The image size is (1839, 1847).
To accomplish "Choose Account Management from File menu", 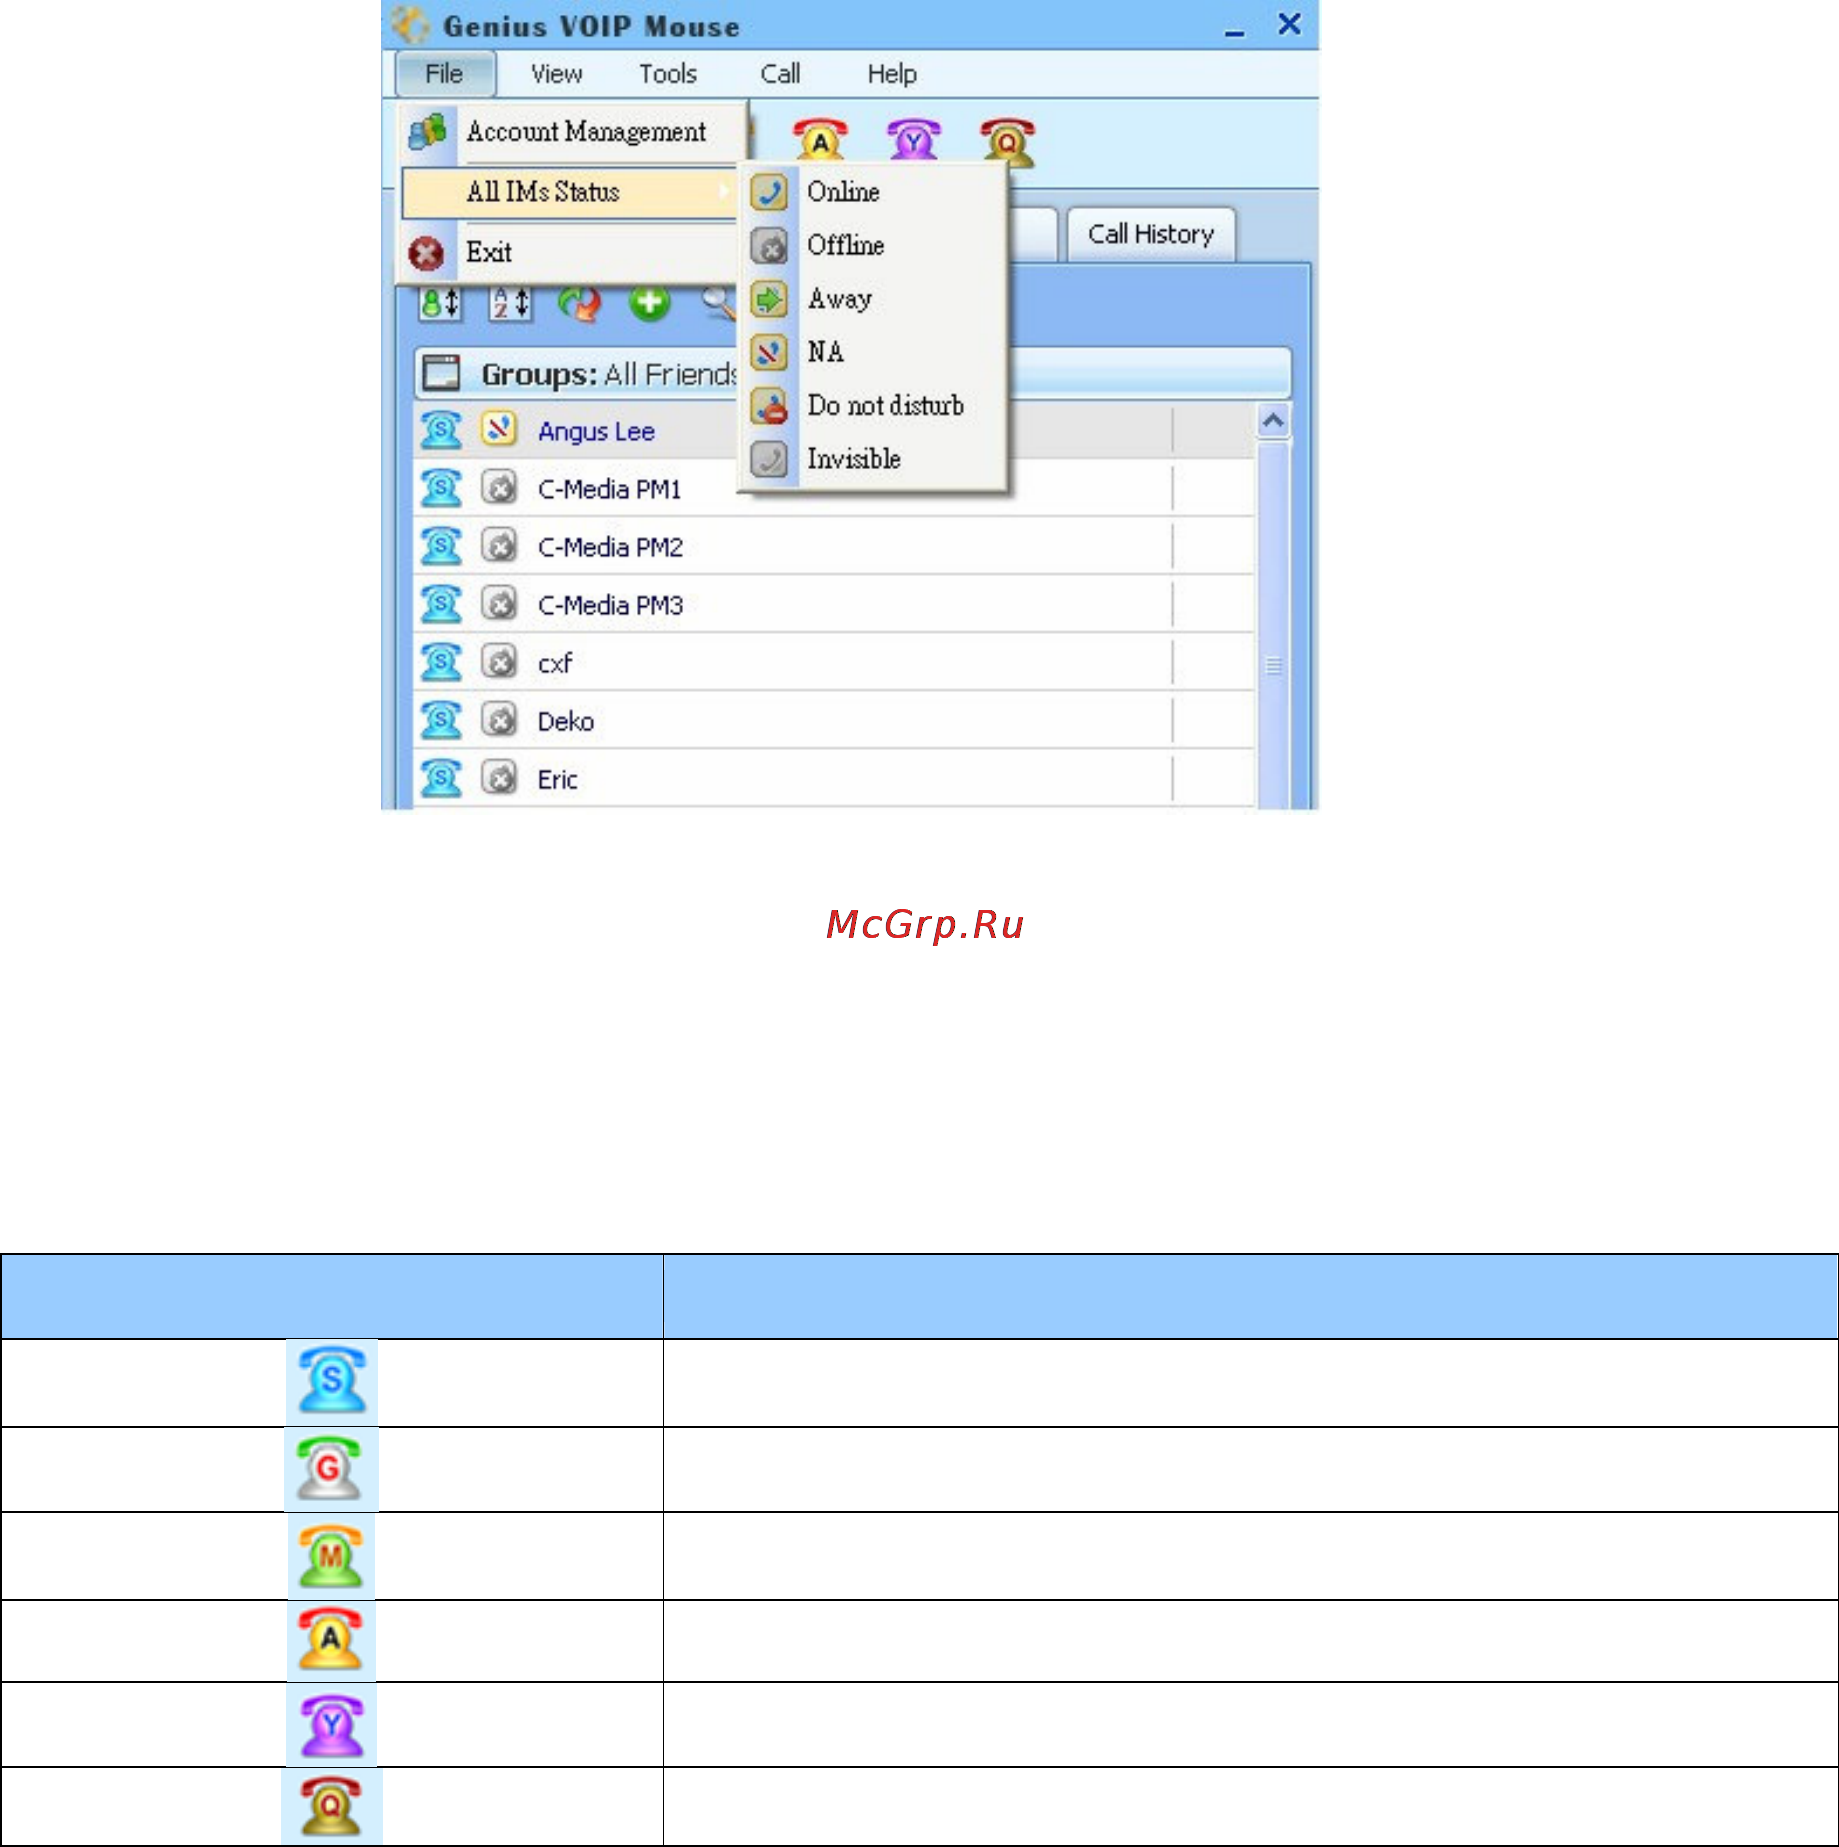I will 573,132.
